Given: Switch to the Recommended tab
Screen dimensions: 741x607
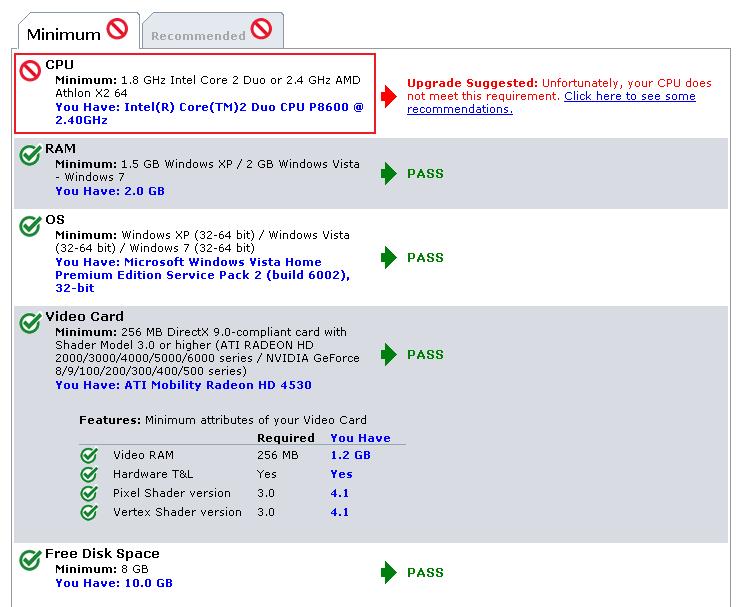Looking at the screenshot, I should [213, 31].
